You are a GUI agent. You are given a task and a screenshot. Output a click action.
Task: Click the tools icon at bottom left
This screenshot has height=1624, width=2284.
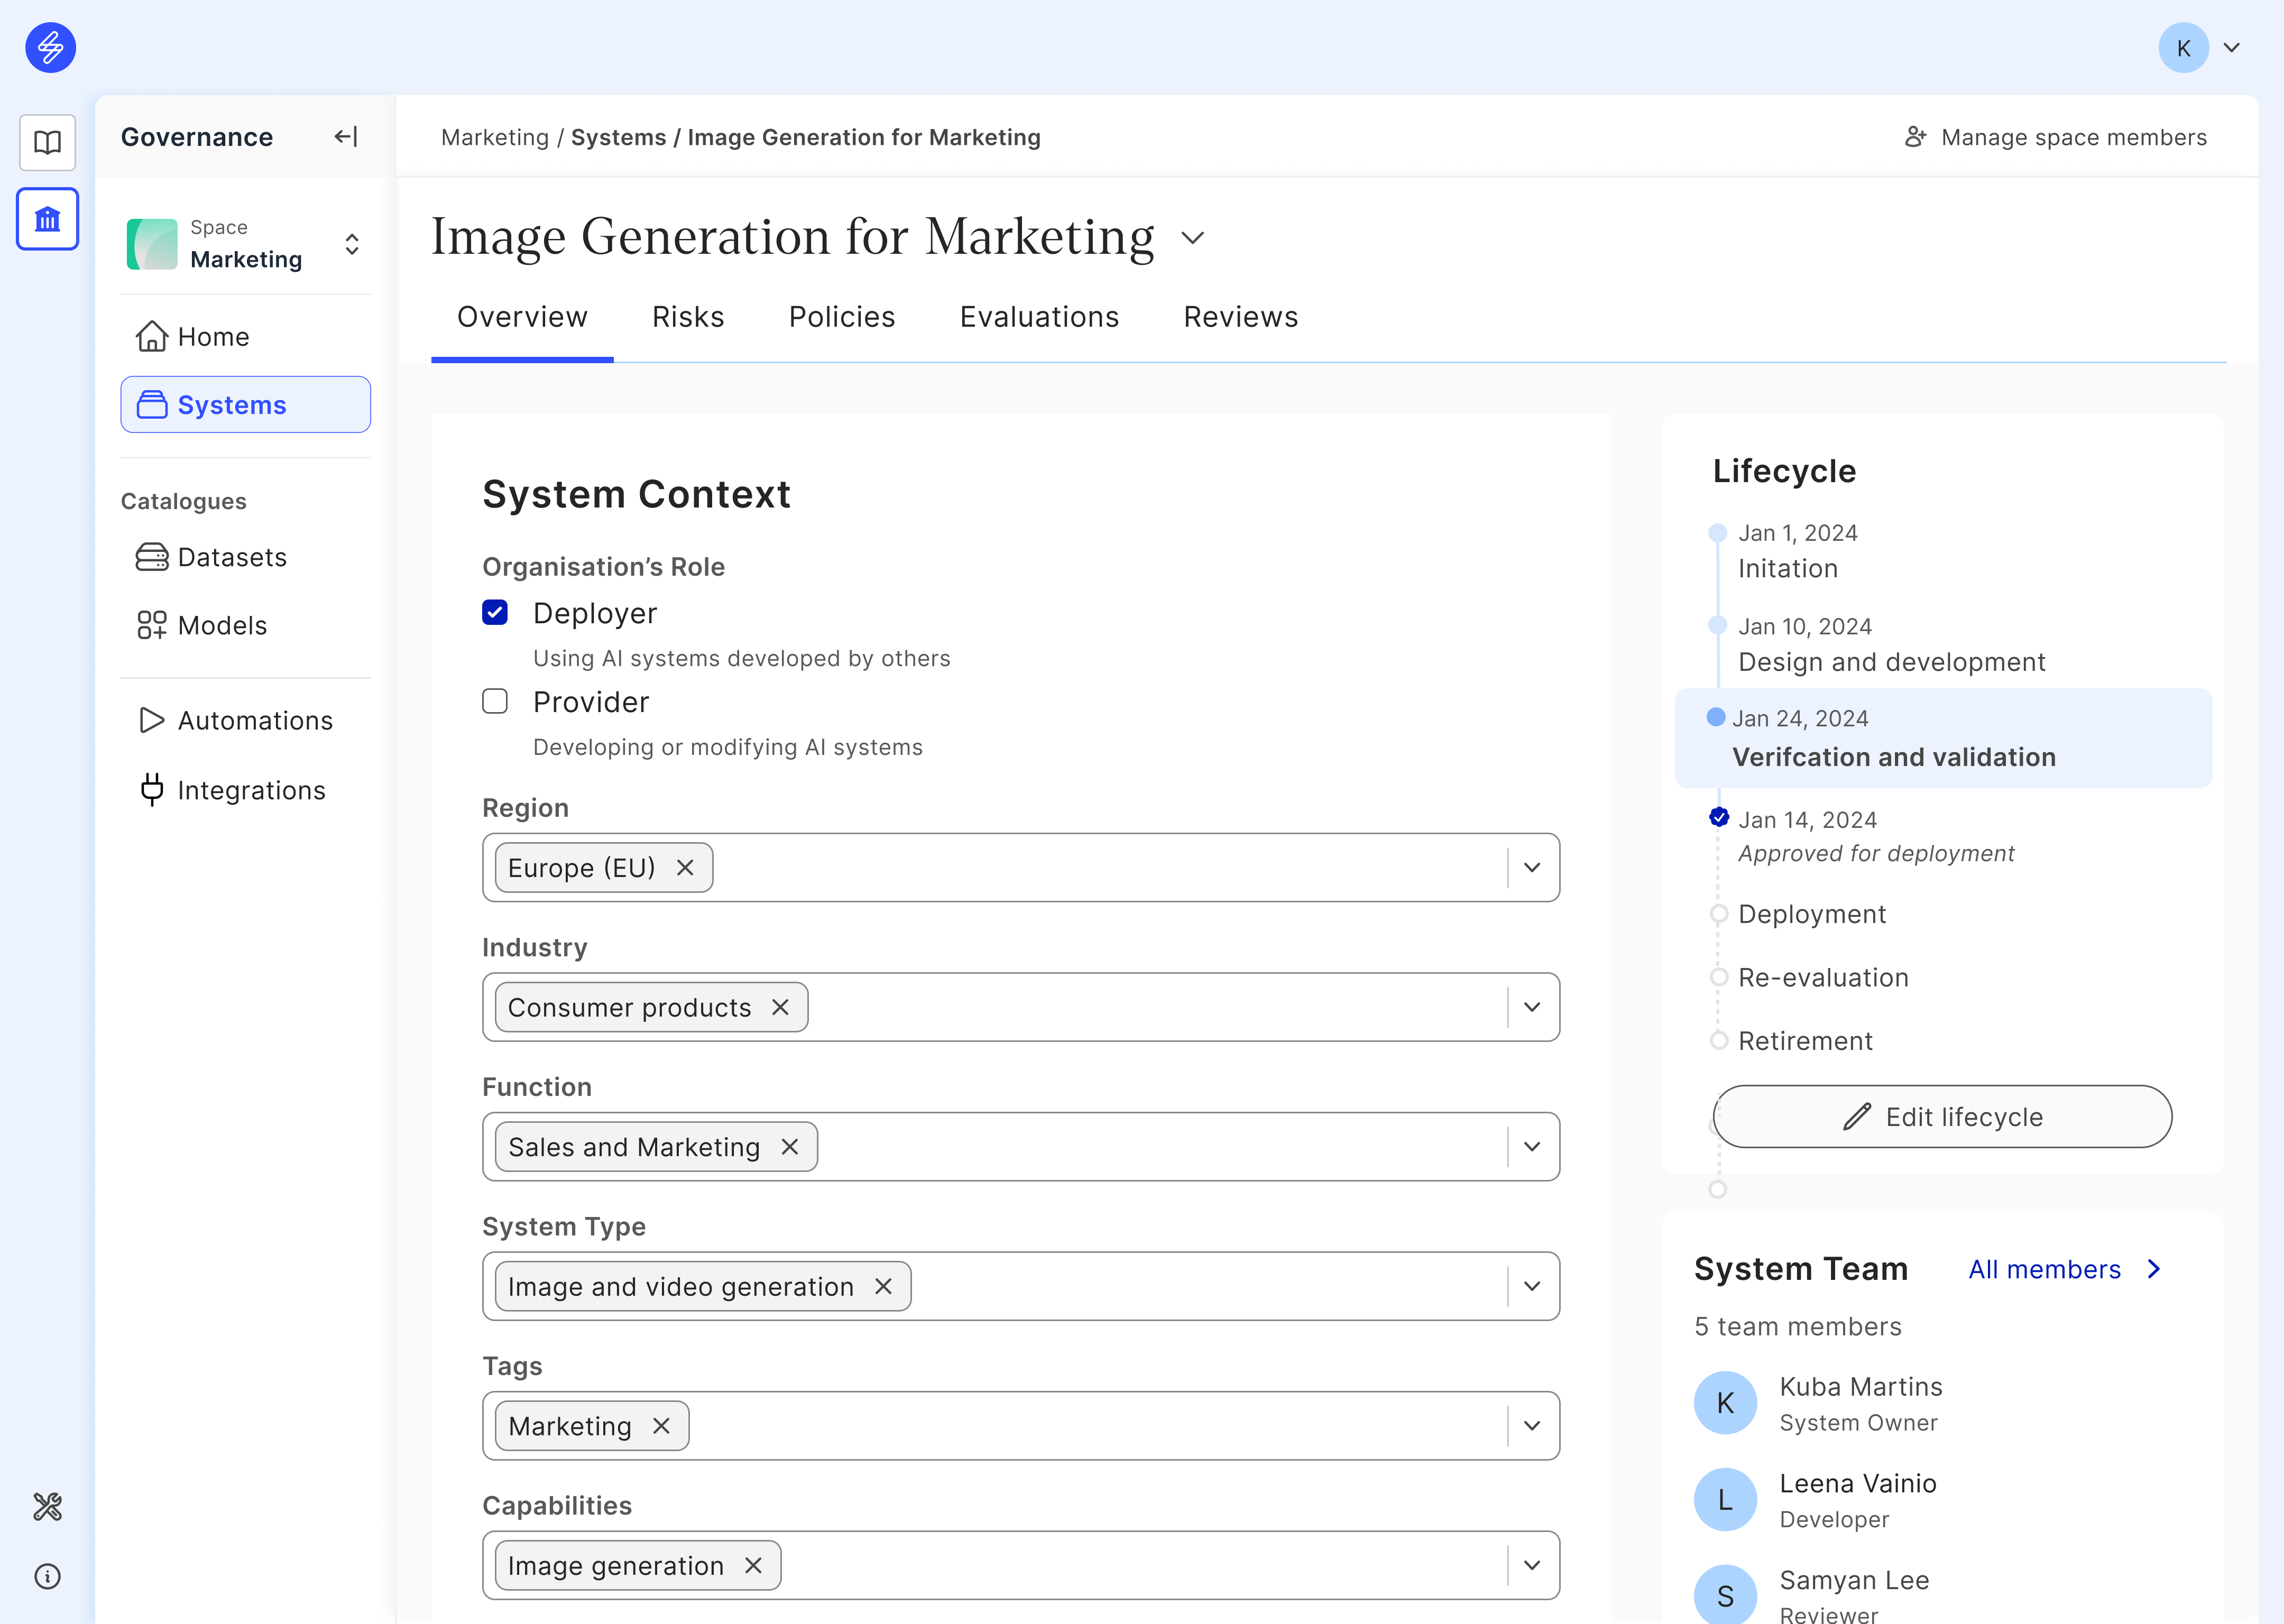tap(47, 1506)
